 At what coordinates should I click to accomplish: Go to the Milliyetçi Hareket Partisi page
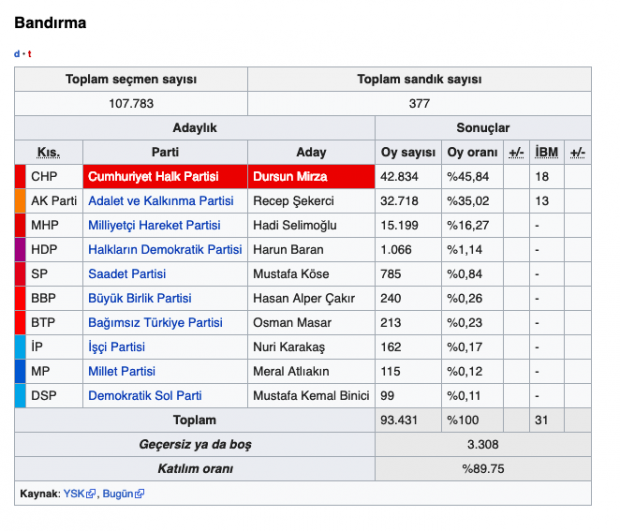[154, 225]
